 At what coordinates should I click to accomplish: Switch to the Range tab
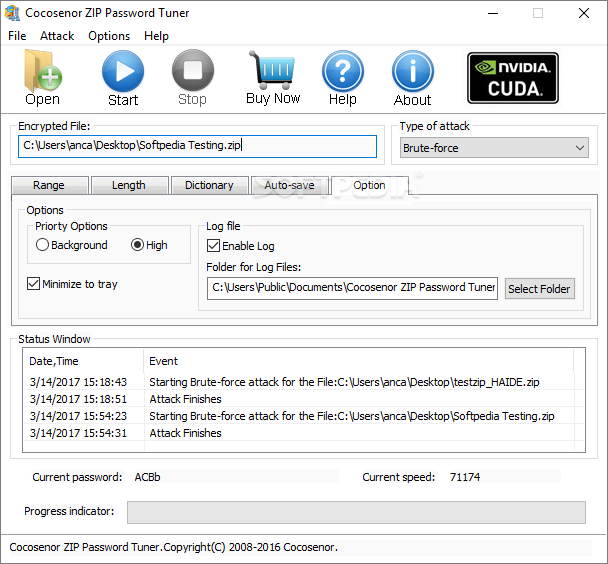tap(50, 185)
